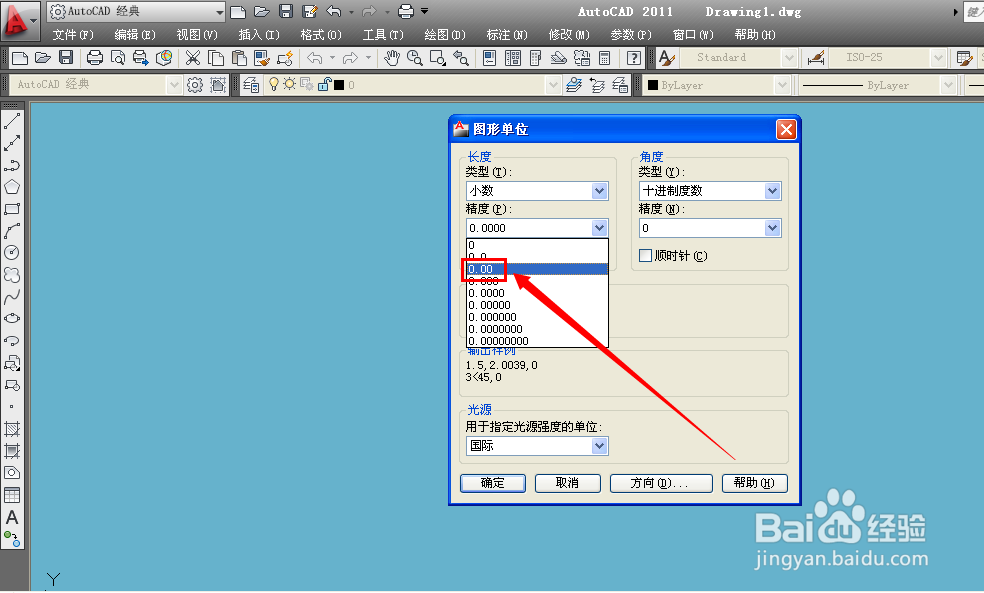The height and width of the screenshot is (593, 984).
Task: Click the Save icon in quick access toolbar
Action: coord(286,11)
